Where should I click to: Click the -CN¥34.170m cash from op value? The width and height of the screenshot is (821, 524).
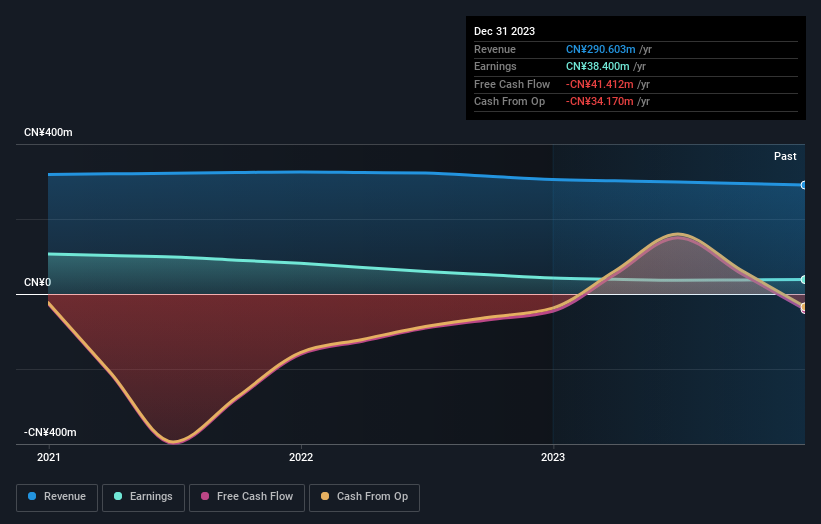(x=600, y=102)
